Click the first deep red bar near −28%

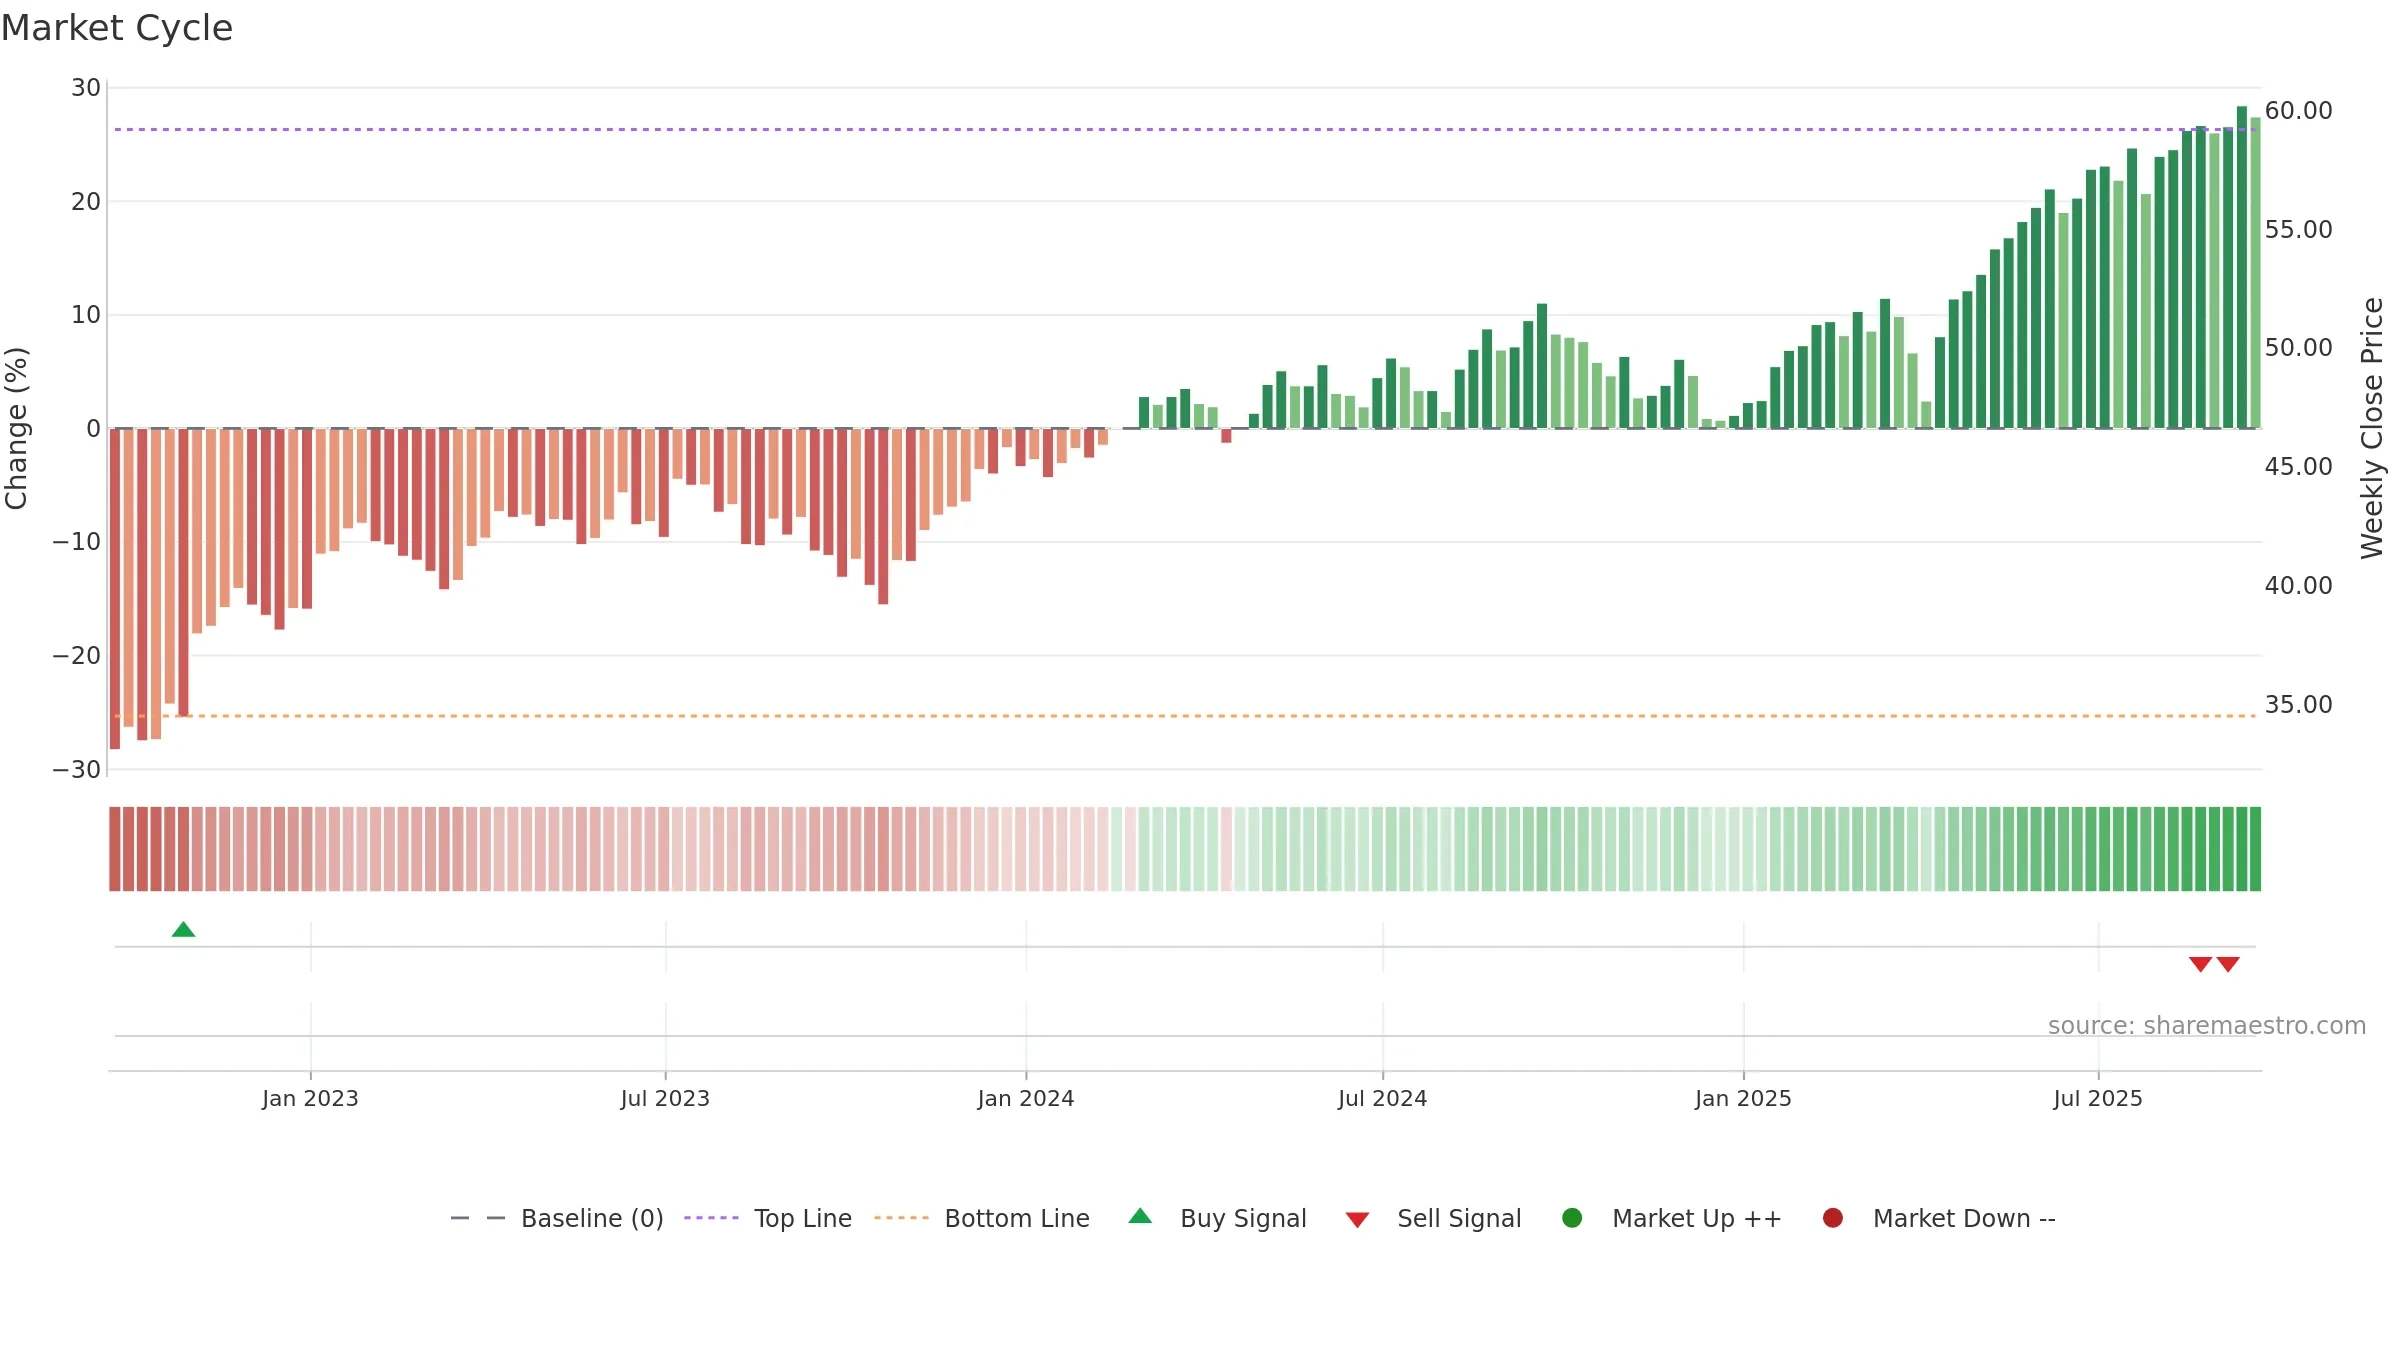click(115, 588)
